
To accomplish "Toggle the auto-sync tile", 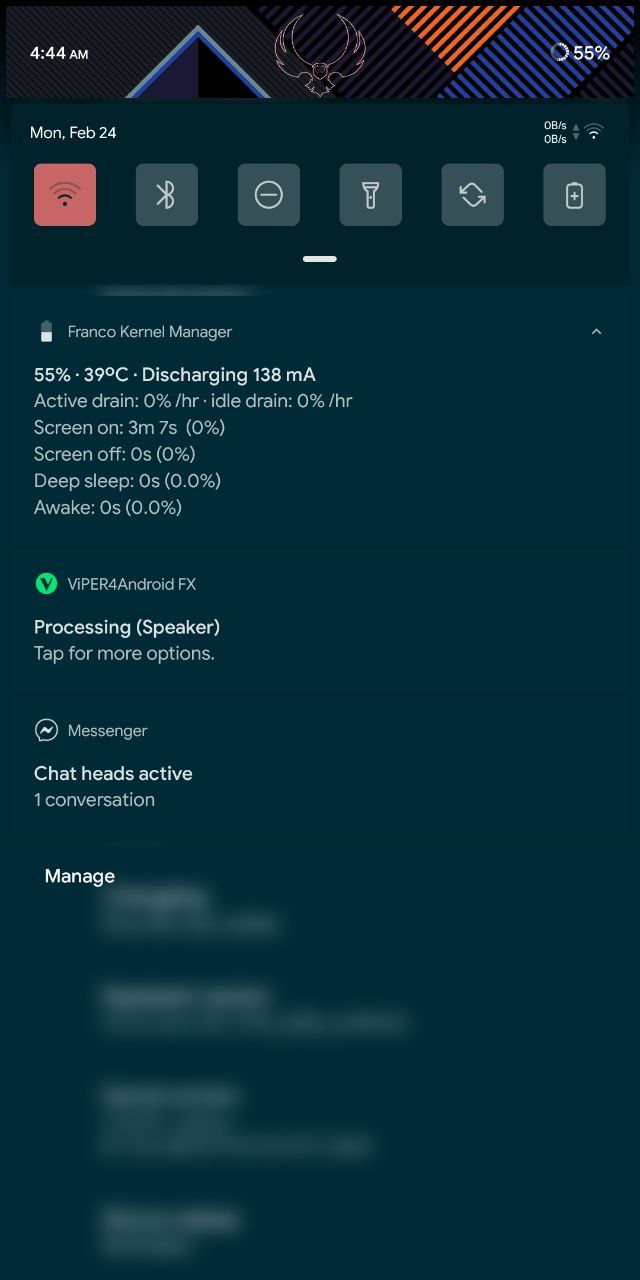I will 473,195.
